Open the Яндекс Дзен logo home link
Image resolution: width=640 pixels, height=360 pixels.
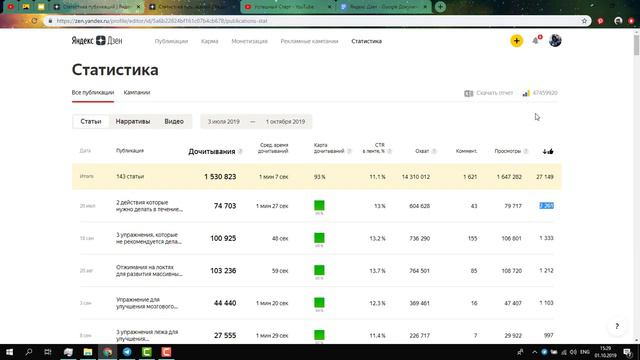pos(97,40)
